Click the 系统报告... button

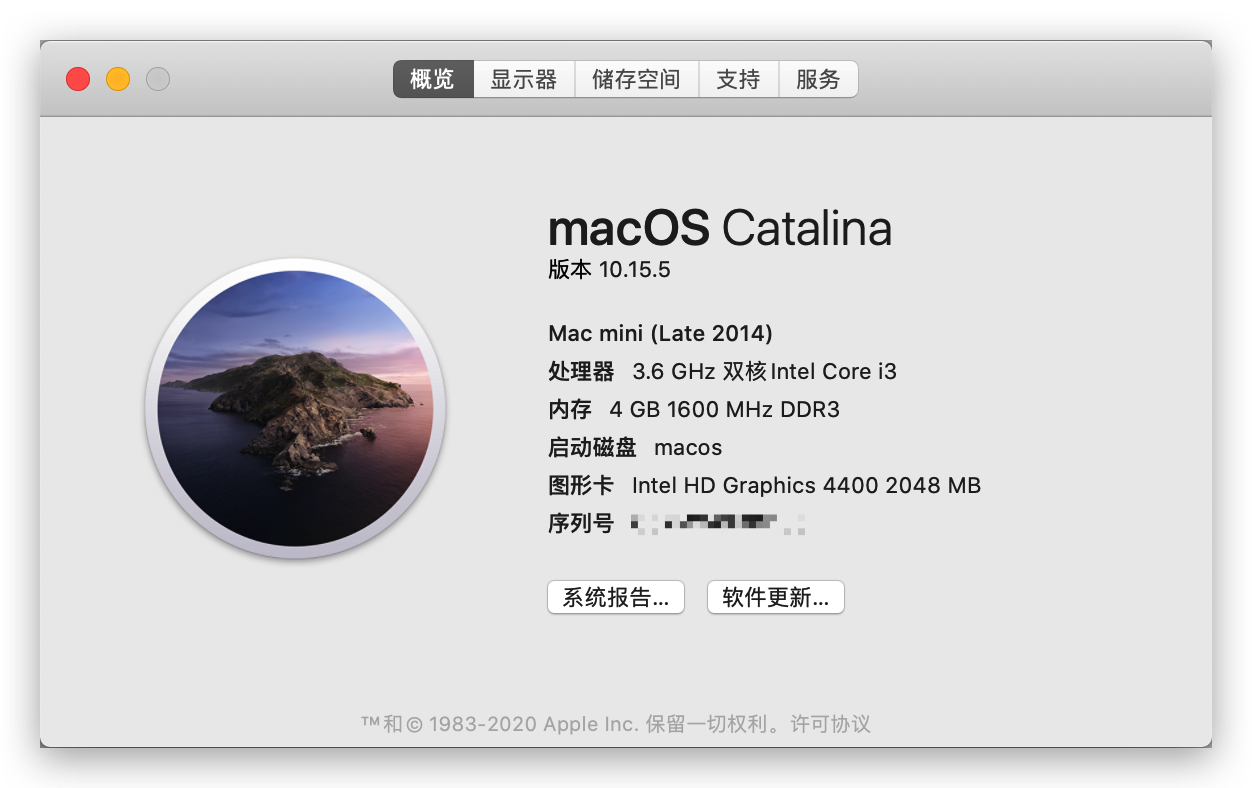(616, 597)
